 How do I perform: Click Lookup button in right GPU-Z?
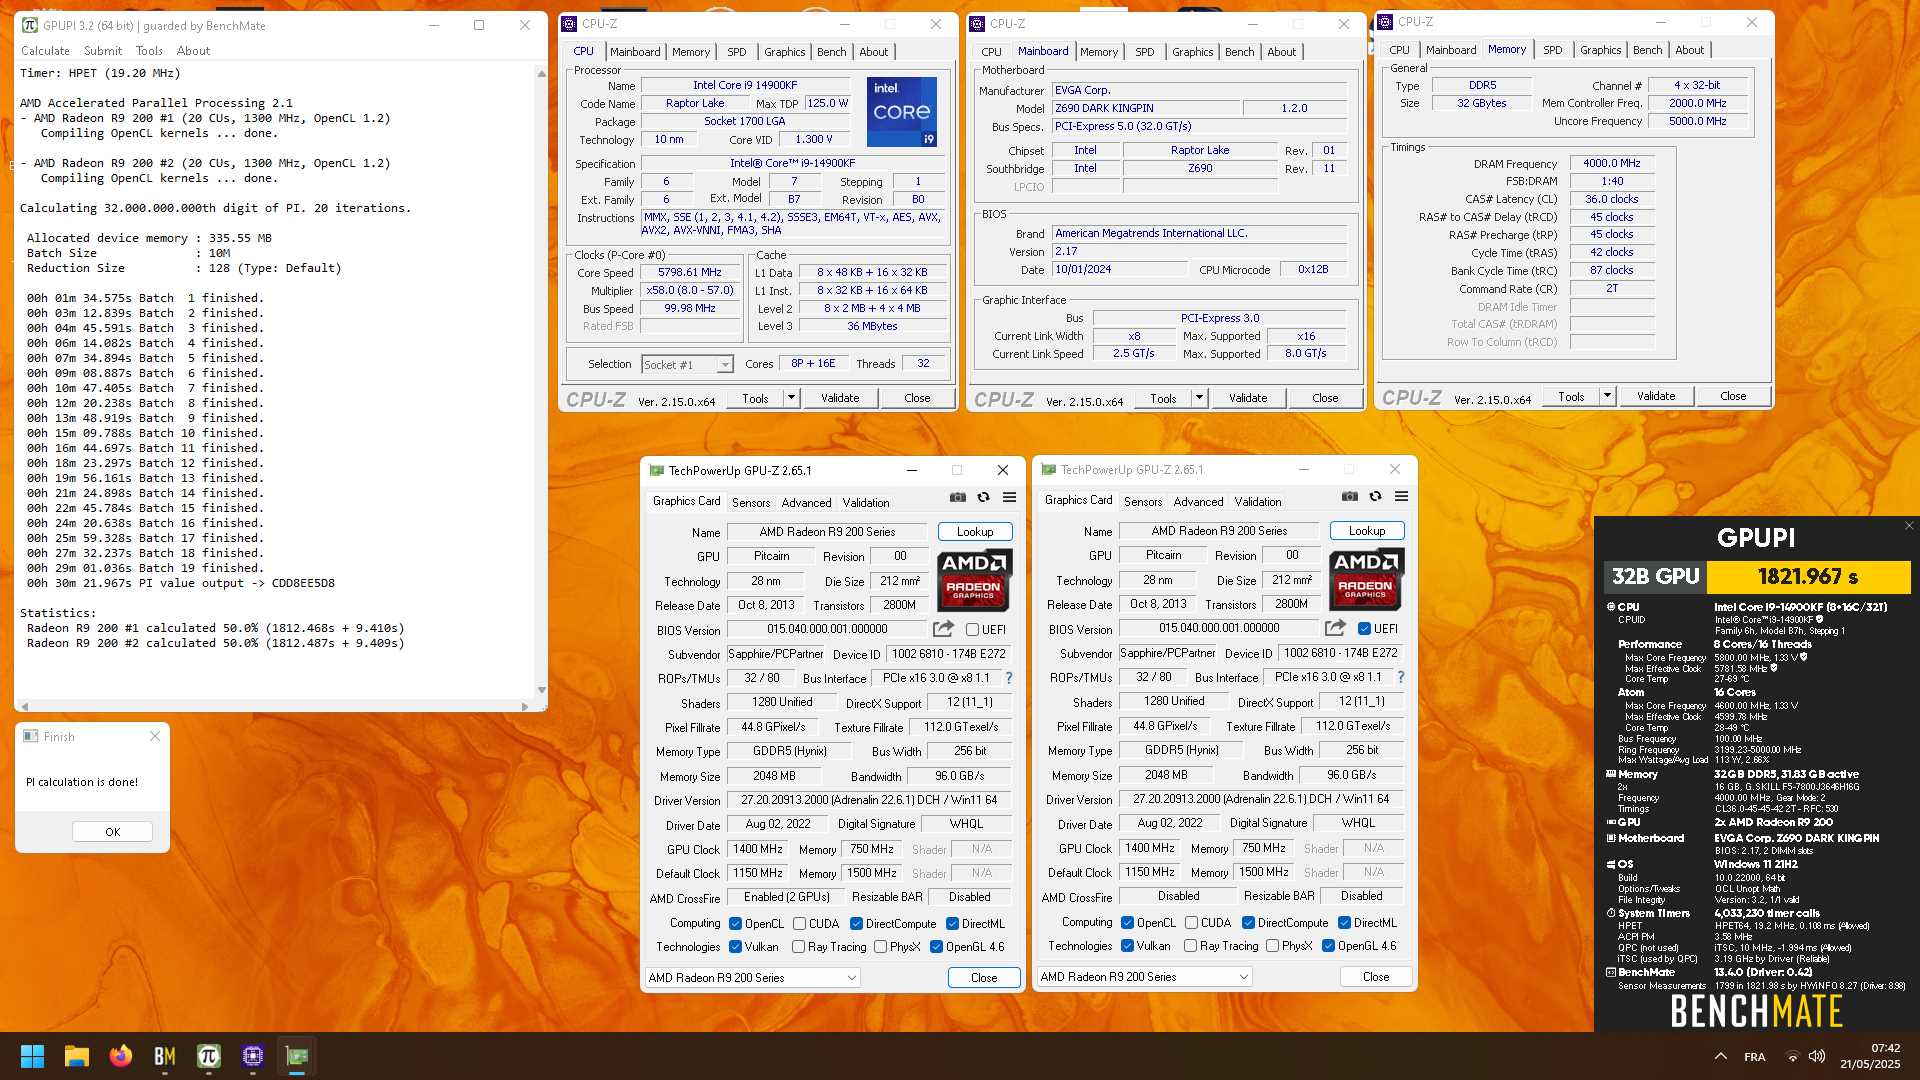click(1367, 531)
